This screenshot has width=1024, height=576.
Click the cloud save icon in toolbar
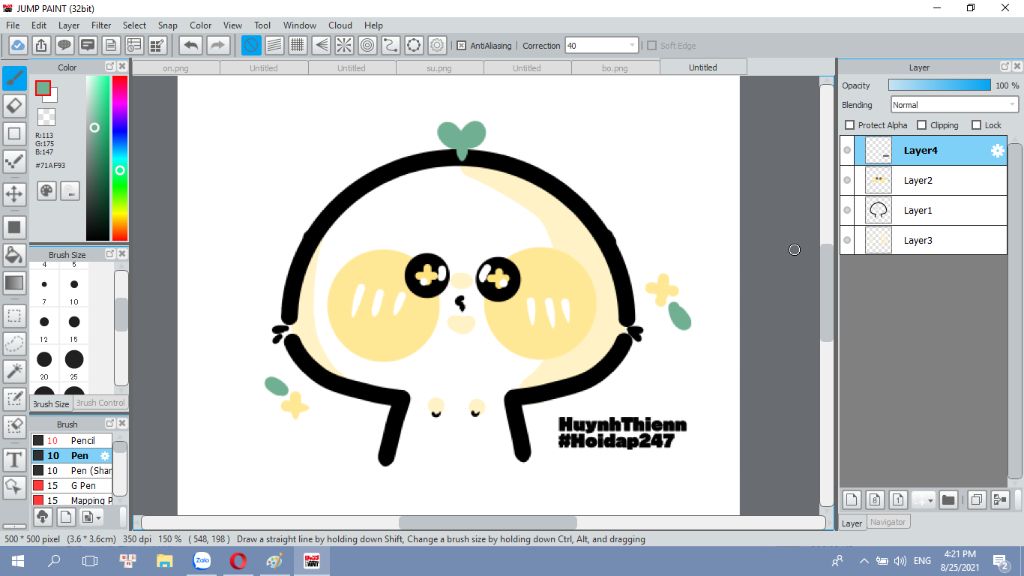tap(18, 45)
